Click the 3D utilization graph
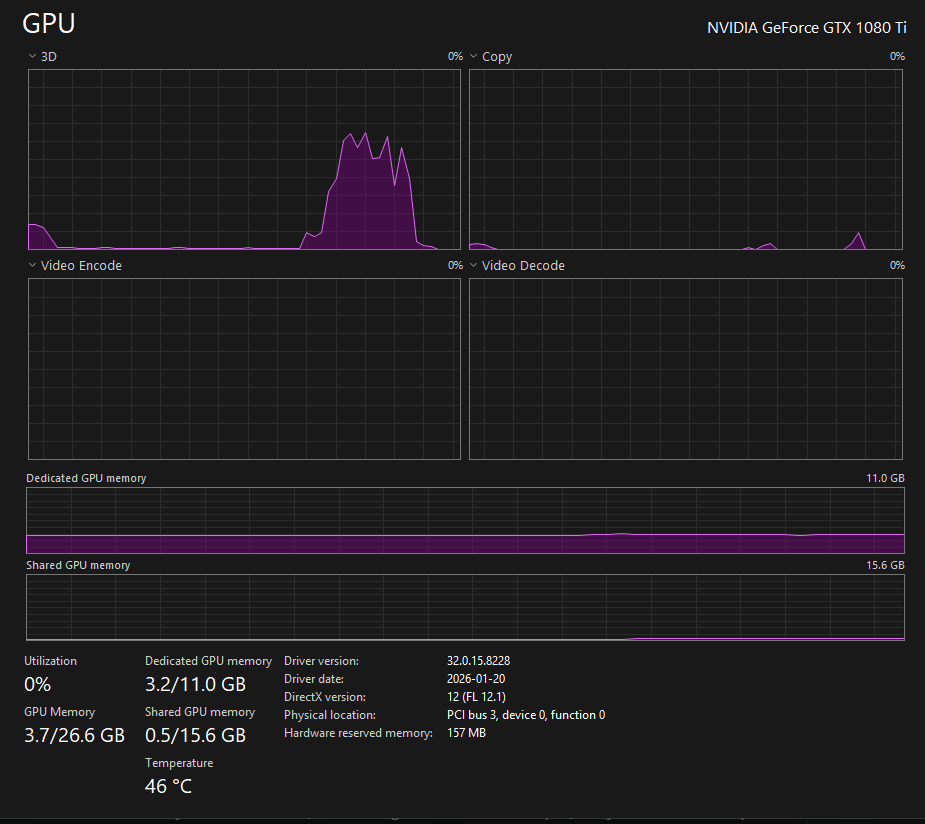This screenshot has height=824, width=925. point(244,159)
